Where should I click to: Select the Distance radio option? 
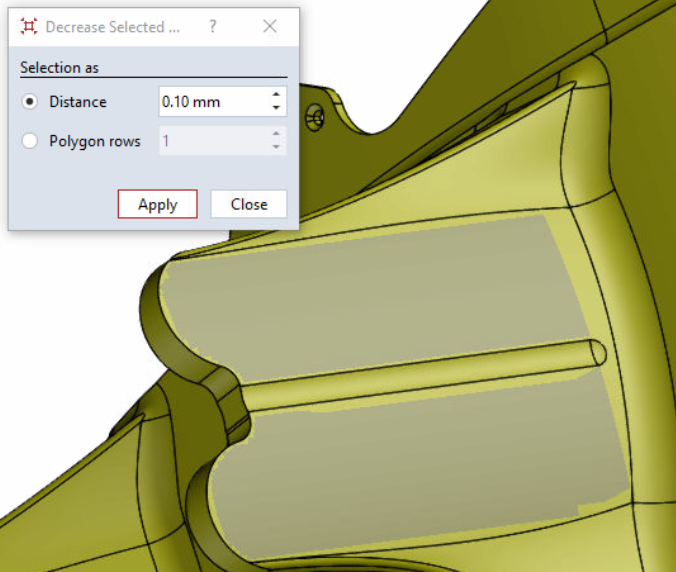[x=30, y=102]
